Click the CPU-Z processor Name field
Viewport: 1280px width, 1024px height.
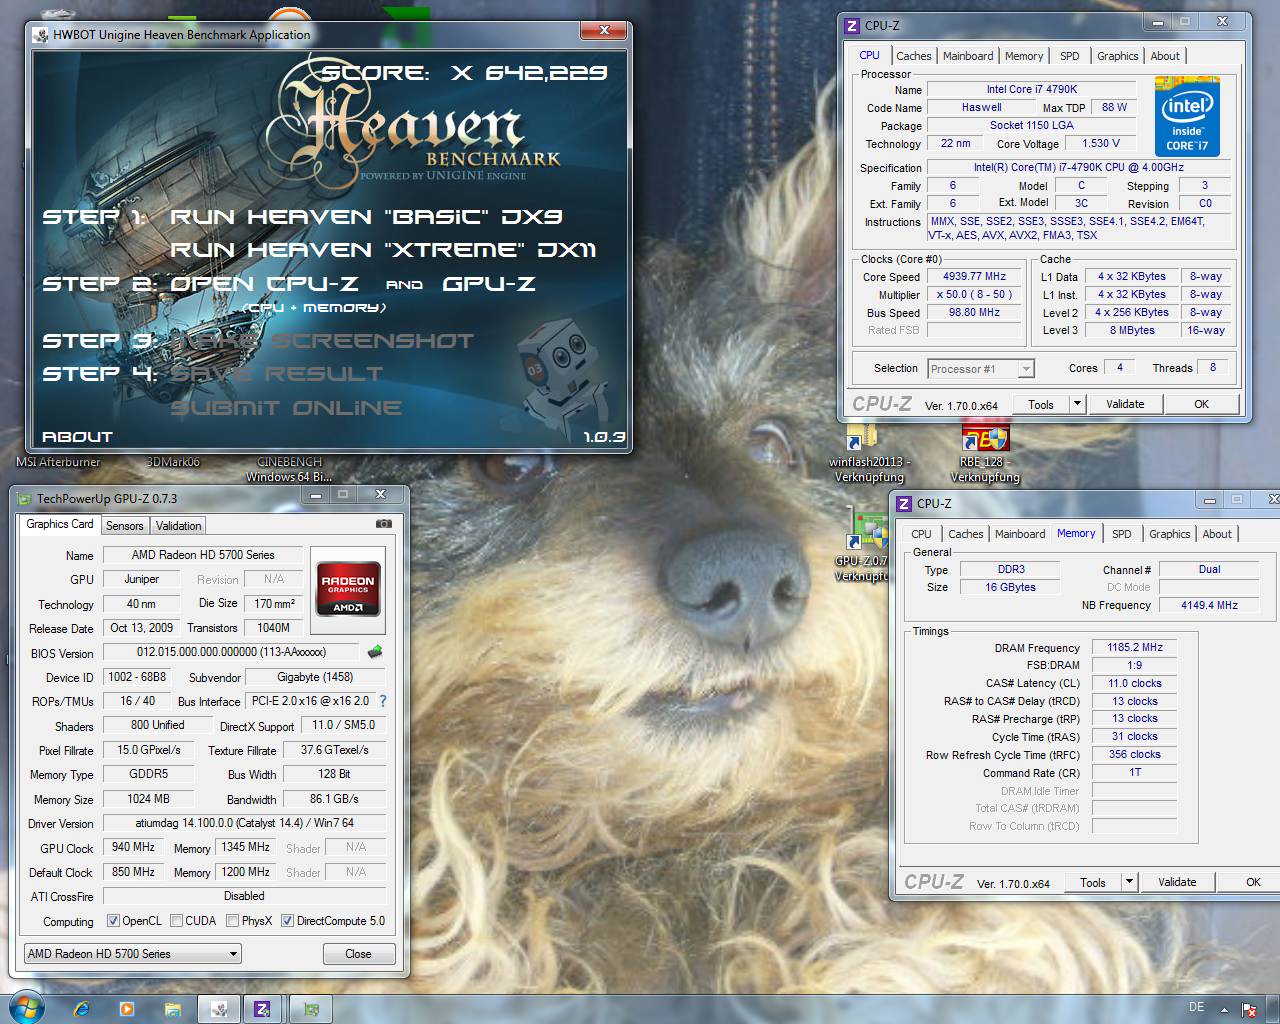point(1032,90)
